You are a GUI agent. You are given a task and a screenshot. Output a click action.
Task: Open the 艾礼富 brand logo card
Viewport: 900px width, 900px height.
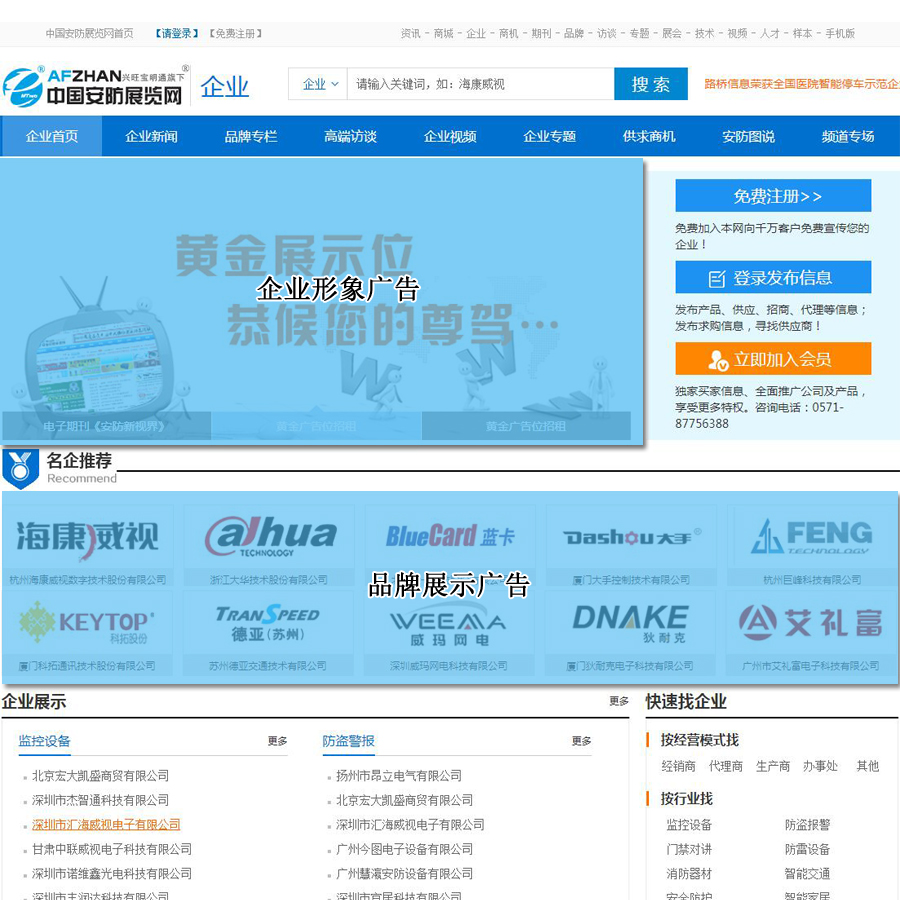(810, 633)
